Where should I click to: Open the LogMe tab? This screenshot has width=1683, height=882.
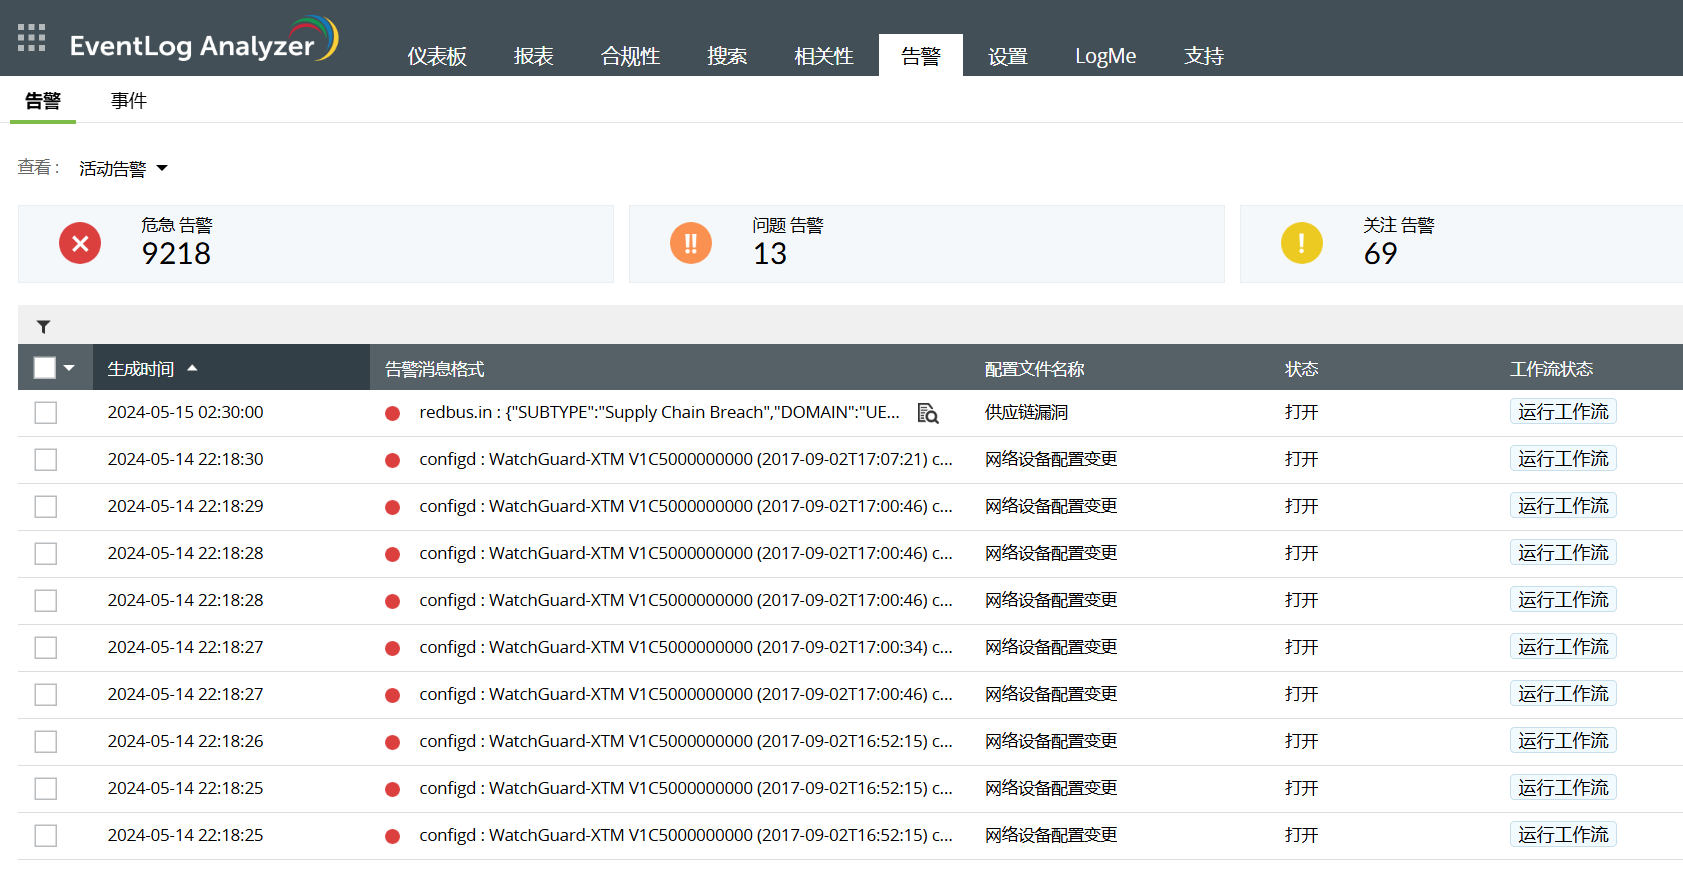[x=1106, y=56]
